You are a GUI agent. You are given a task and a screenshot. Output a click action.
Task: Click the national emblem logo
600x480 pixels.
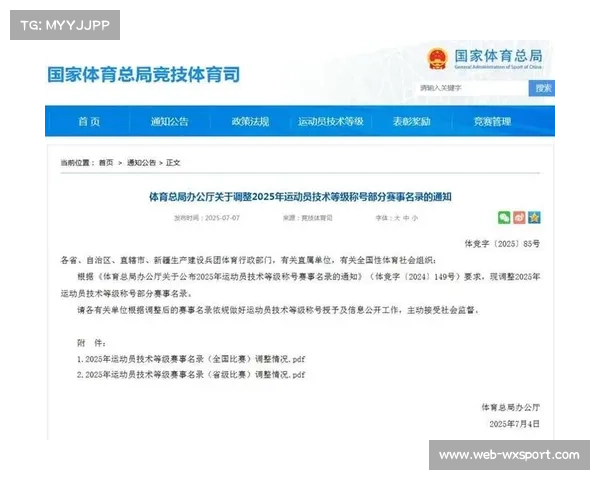(x=437, y=59)
